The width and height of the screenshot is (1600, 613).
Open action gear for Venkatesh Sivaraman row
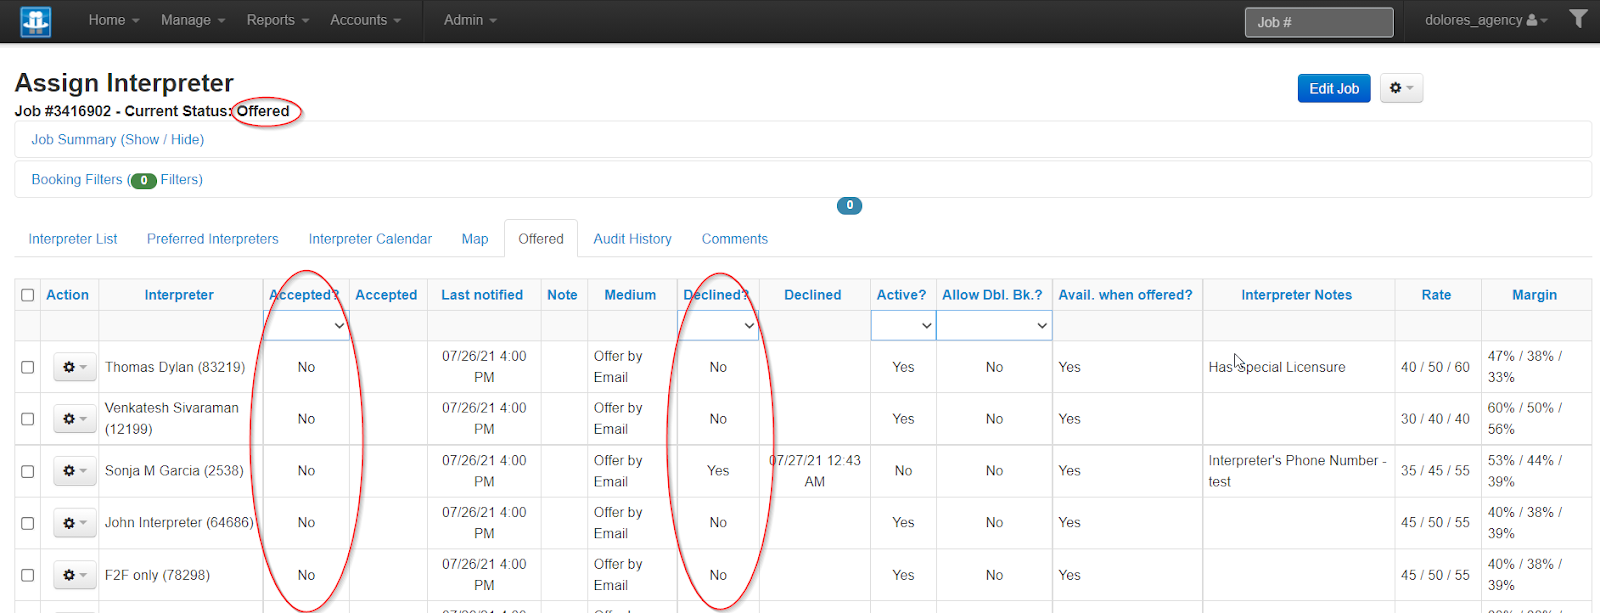[75, 419]
